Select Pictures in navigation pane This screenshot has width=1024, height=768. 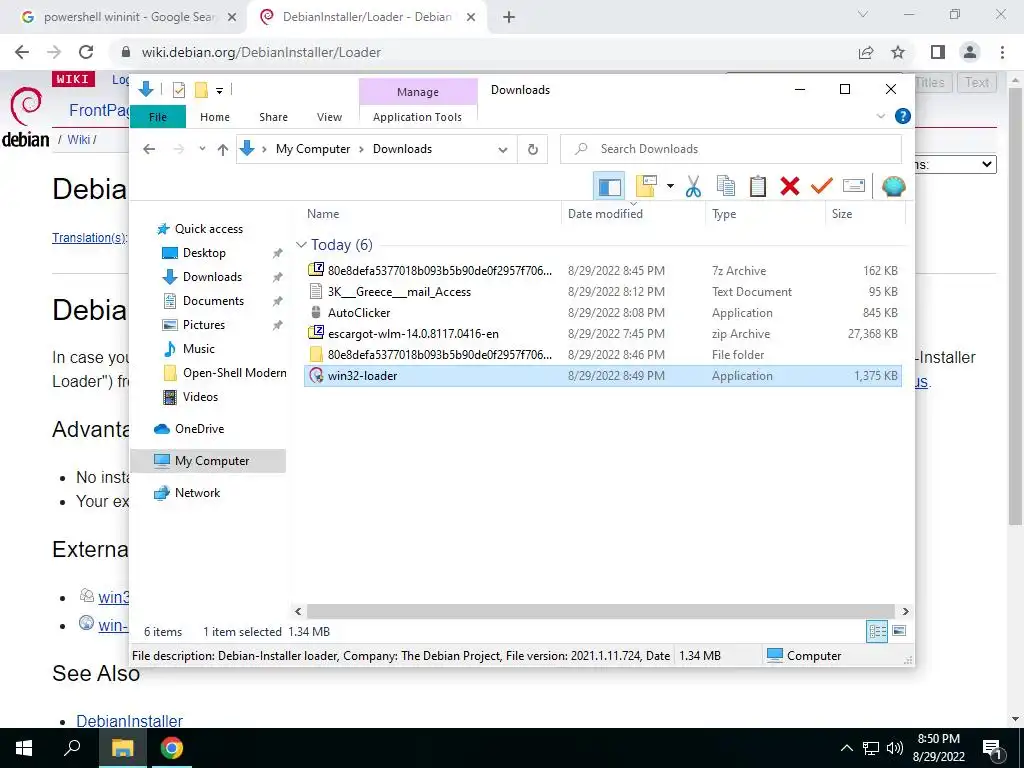point(204,325)
